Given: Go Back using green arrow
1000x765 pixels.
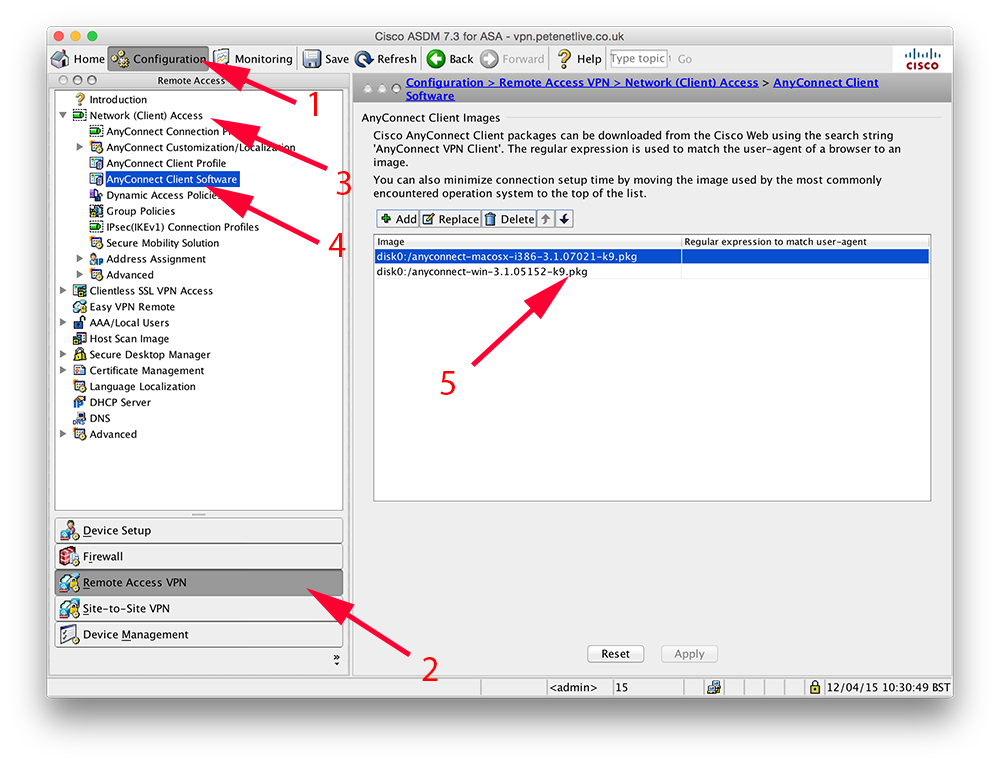Looking at the screenshot, I should 450,59.
